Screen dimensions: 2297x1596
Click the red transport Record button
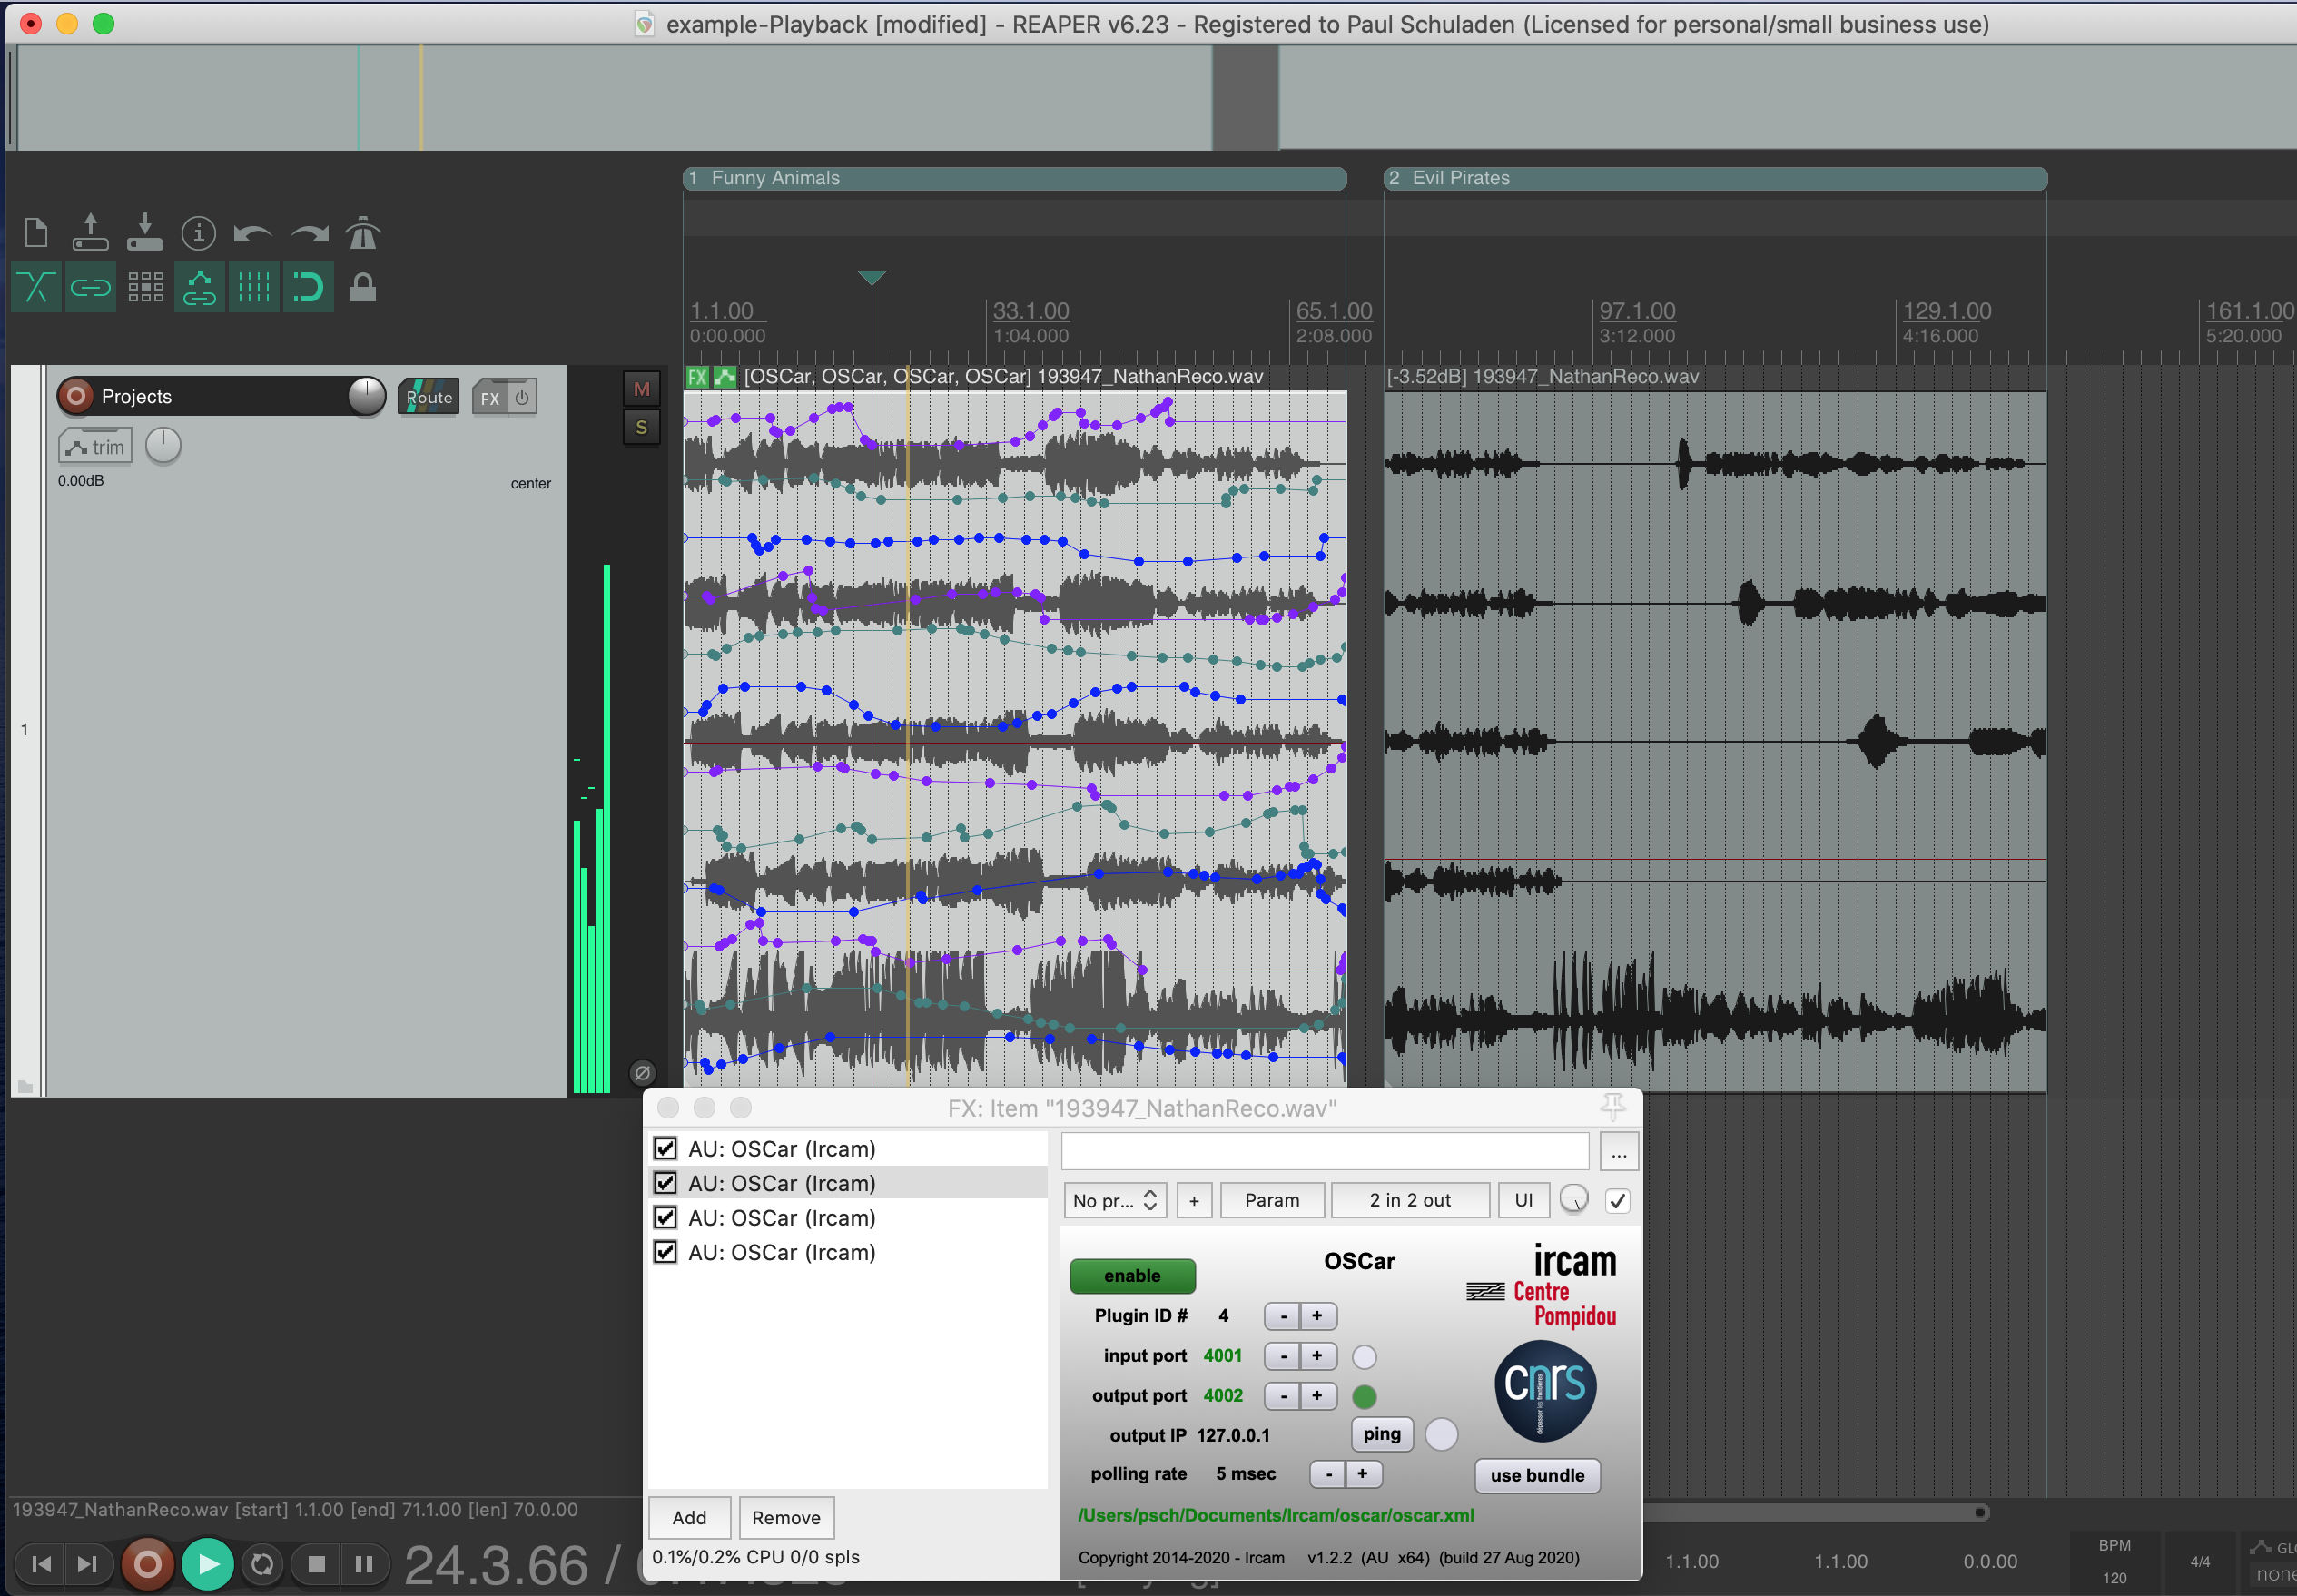[148, 1564]
